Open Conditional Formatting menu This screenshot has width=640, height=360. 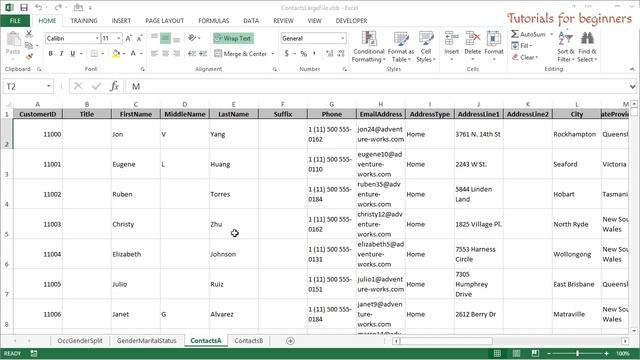coord(369,47)
